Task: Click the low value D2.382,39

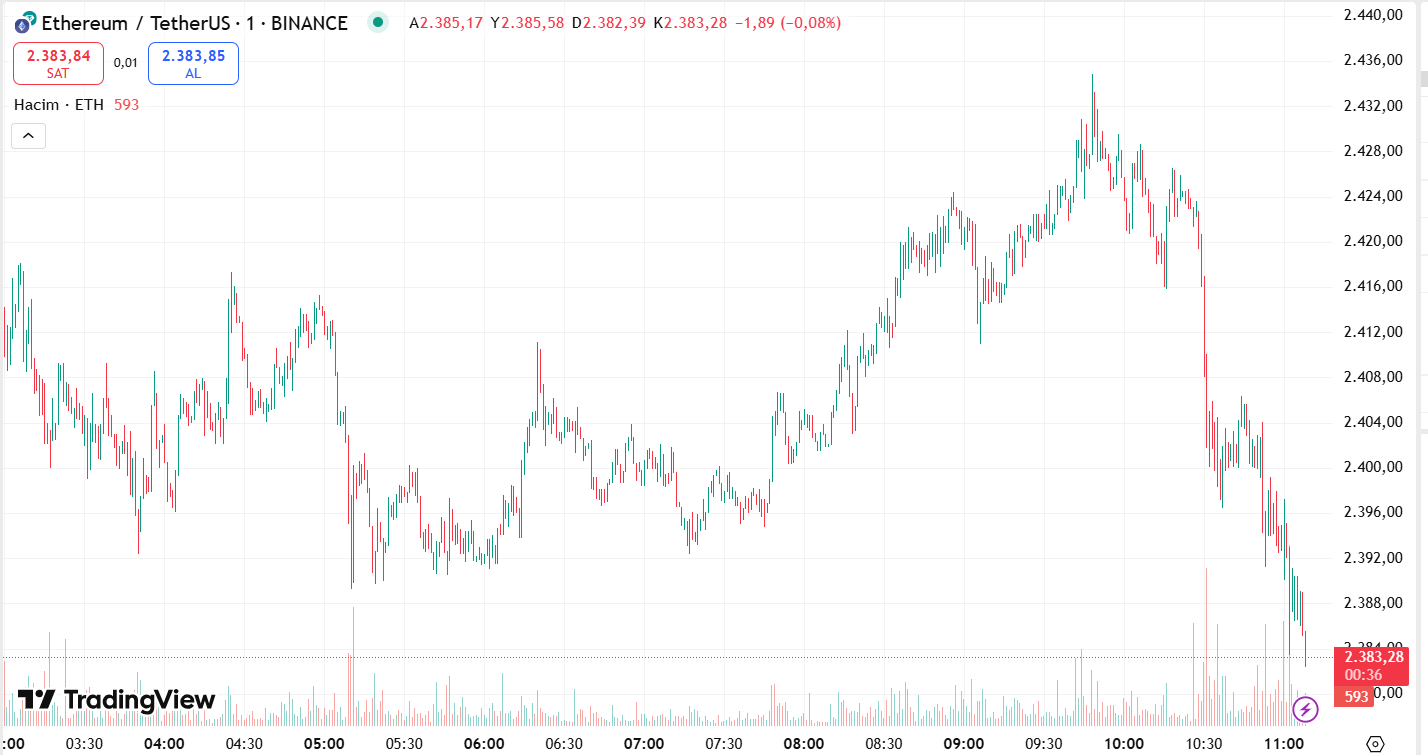Action: [610, 23]
